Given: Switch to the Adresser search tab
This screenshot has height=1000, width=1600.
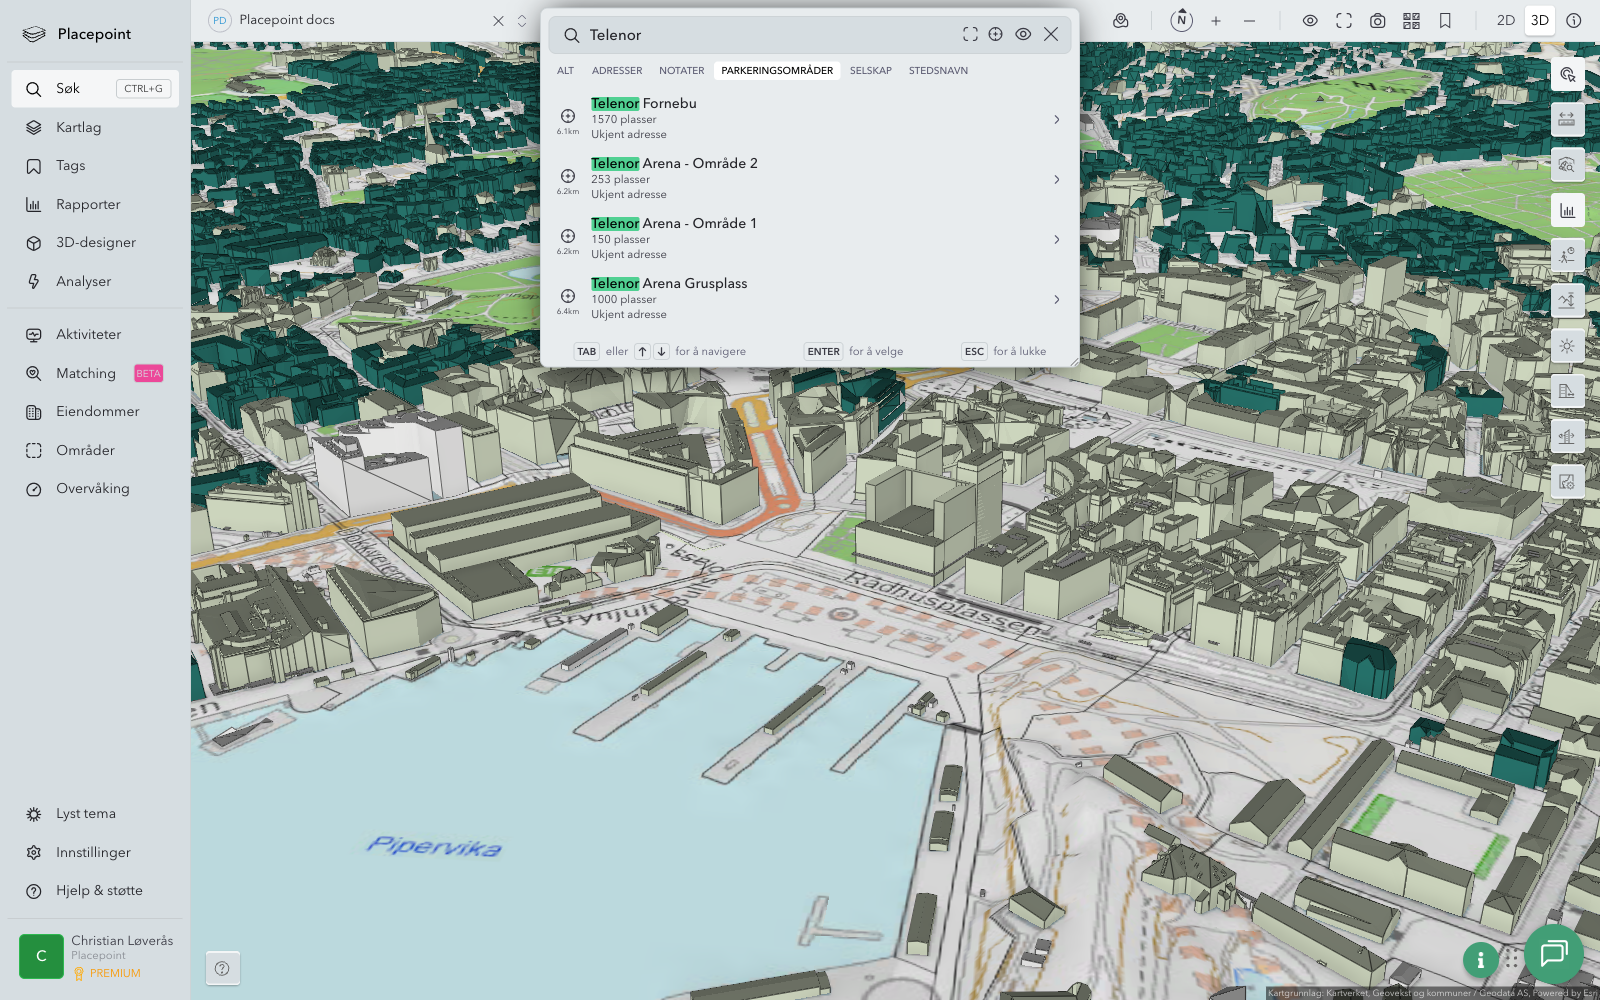Looking at the screenshot, I should point(617,71).
